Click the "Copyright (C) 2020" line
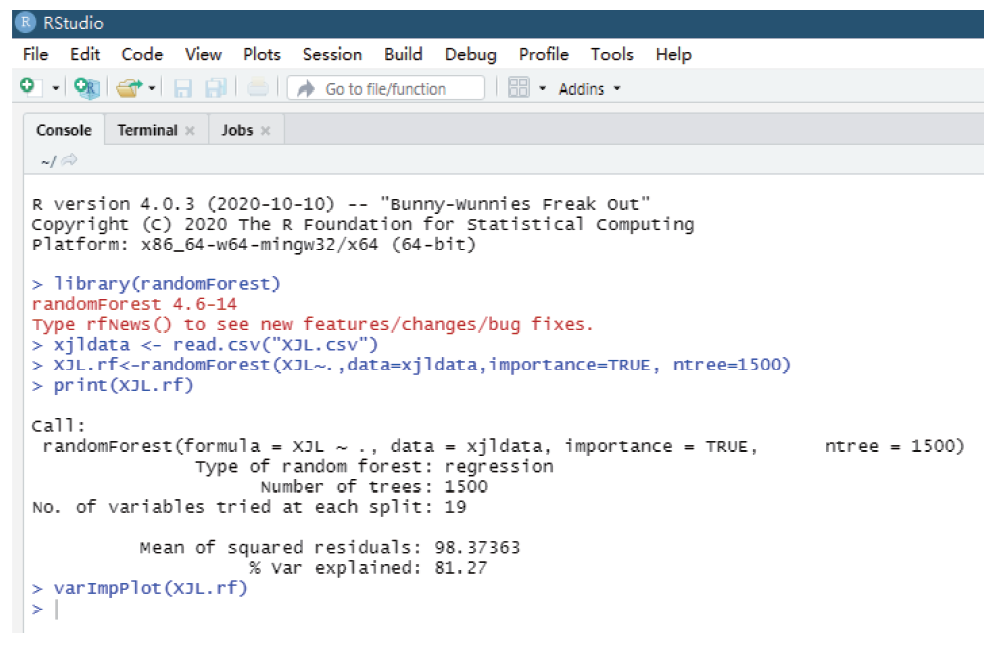This screenshot has height=646, width=1000. pyautogui.click(x=363, y=224)
